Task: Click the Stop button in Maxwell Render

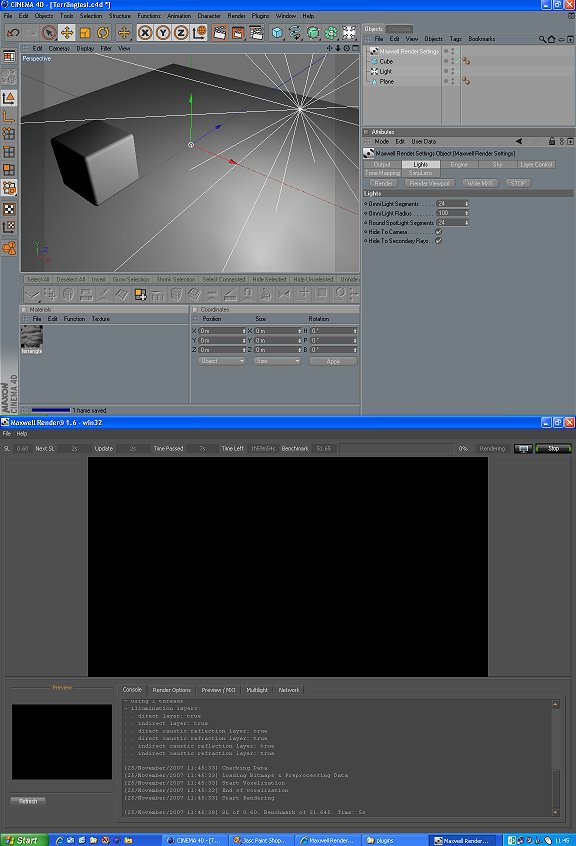Action: 553,448
